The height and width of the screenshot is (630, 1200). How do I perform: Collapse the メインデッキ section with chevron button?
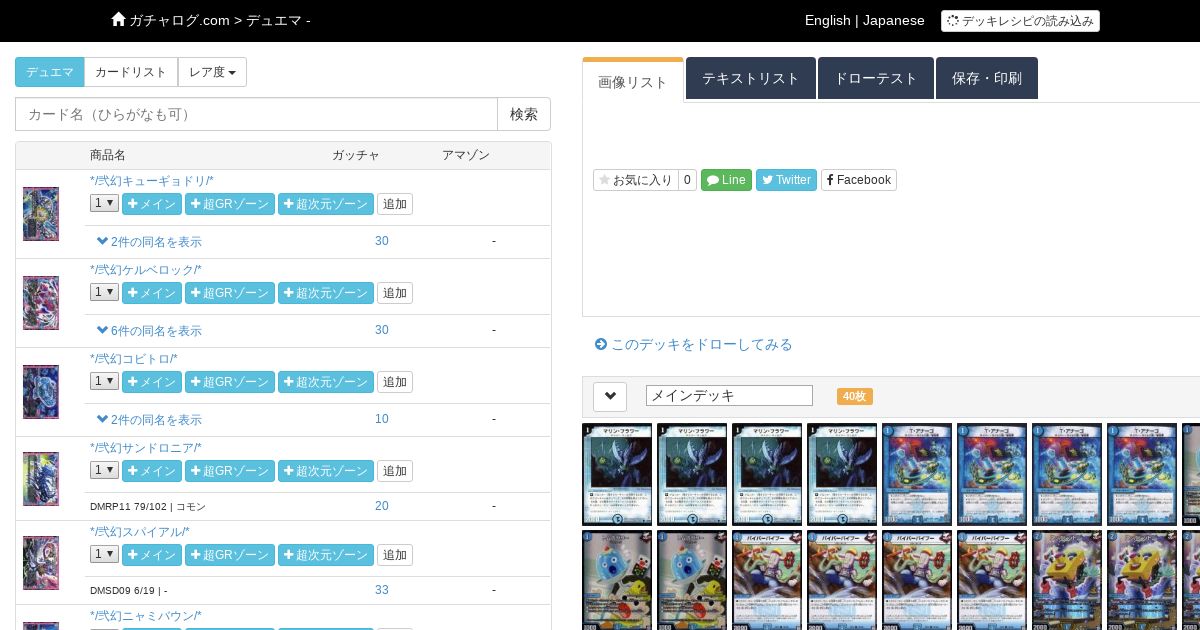point(610,396)
